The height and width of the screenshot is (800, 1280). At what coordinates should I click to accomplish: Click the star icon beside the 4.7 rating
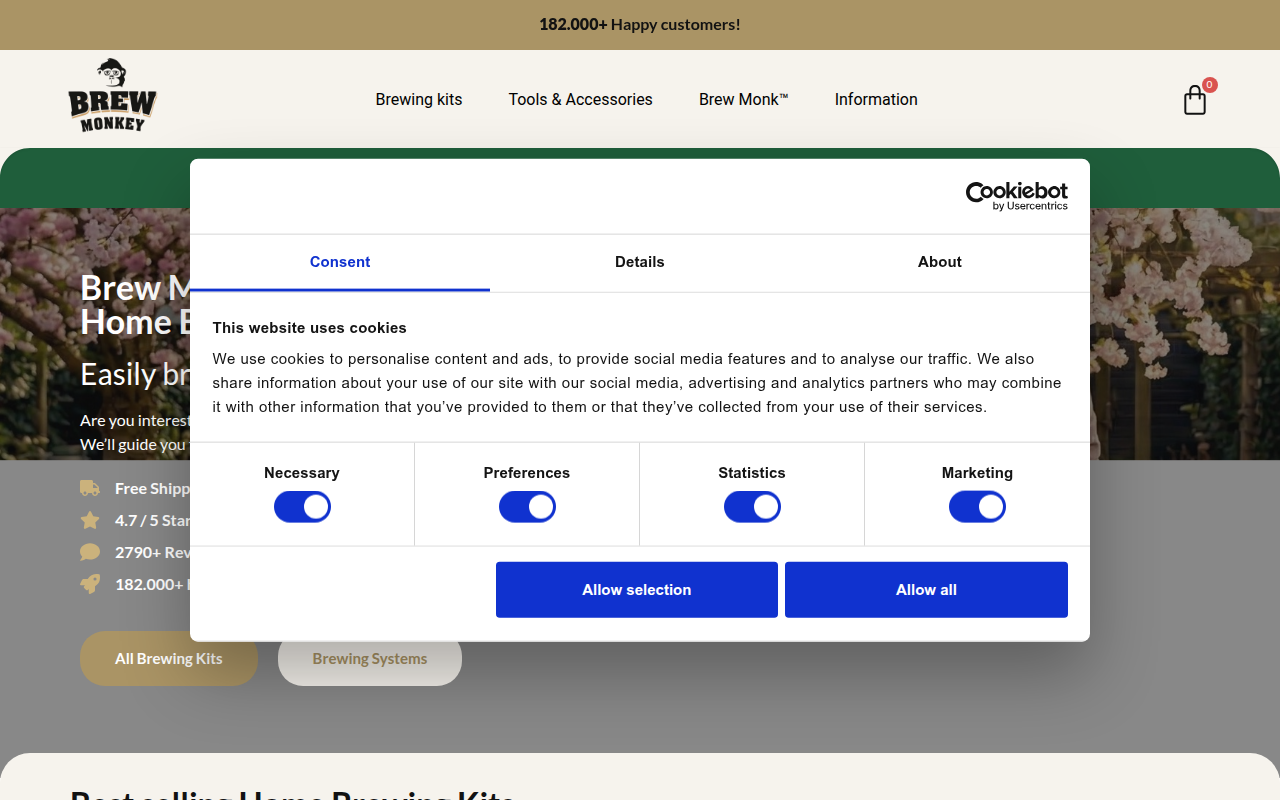click(x=90, y=520)
